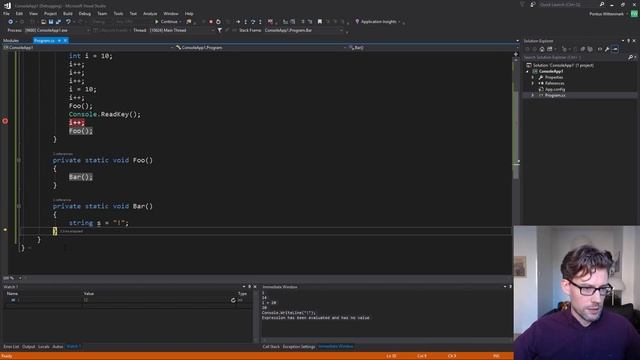Viewport: 640px width, 360px height.
Task: Open the Window menu
Action: [171, 13]
